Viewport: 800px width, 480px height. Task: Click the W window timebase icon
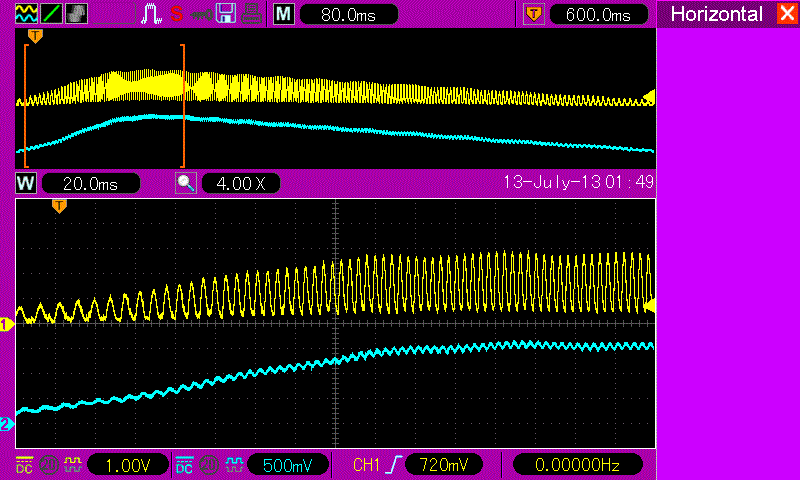pyautogui.click(x=26, y=183)
